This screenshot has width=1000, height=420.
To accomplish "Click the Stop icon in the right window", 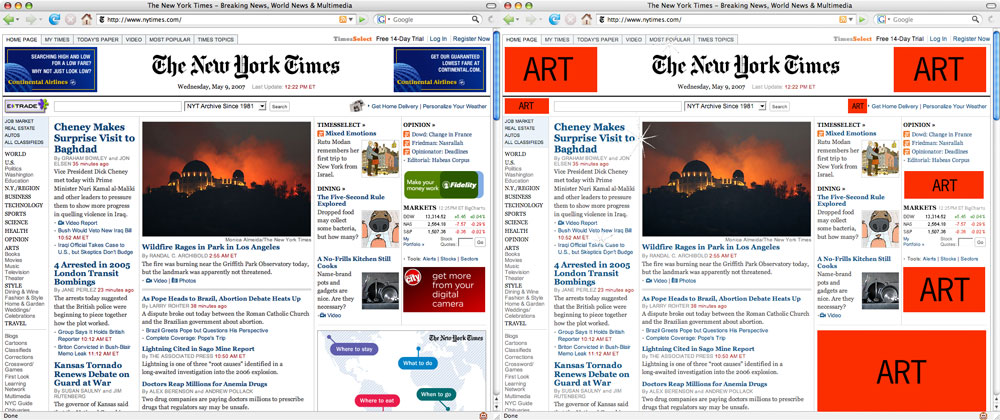I will coord(570,20).
